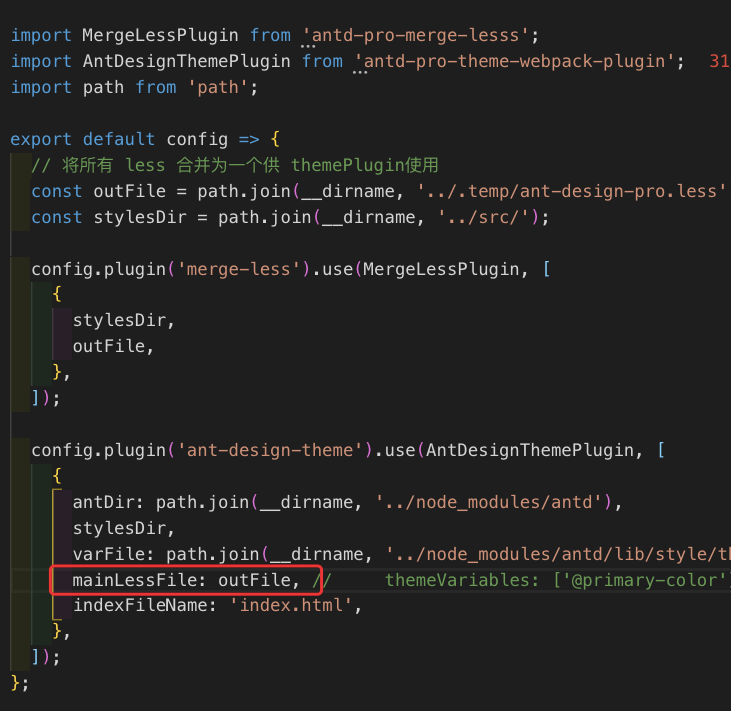Click the Chinese comment about themePlugin
The width and height of the screenshot is (731, 711).
(x=235, y=165)
